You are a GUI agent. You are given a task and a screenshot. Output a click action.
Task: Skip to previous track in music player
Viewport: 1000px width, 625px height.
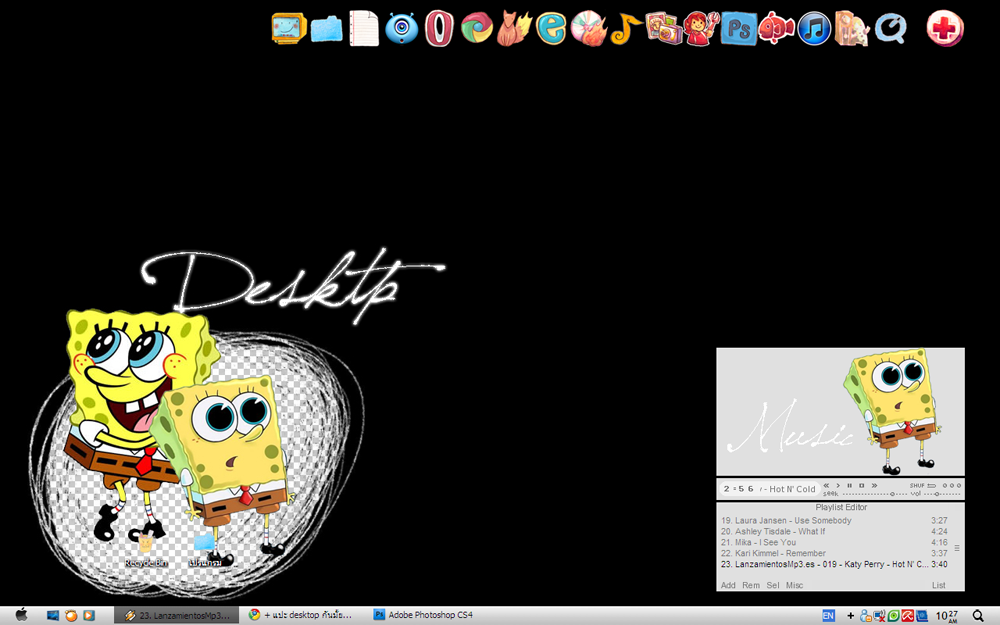pos(826,485)
